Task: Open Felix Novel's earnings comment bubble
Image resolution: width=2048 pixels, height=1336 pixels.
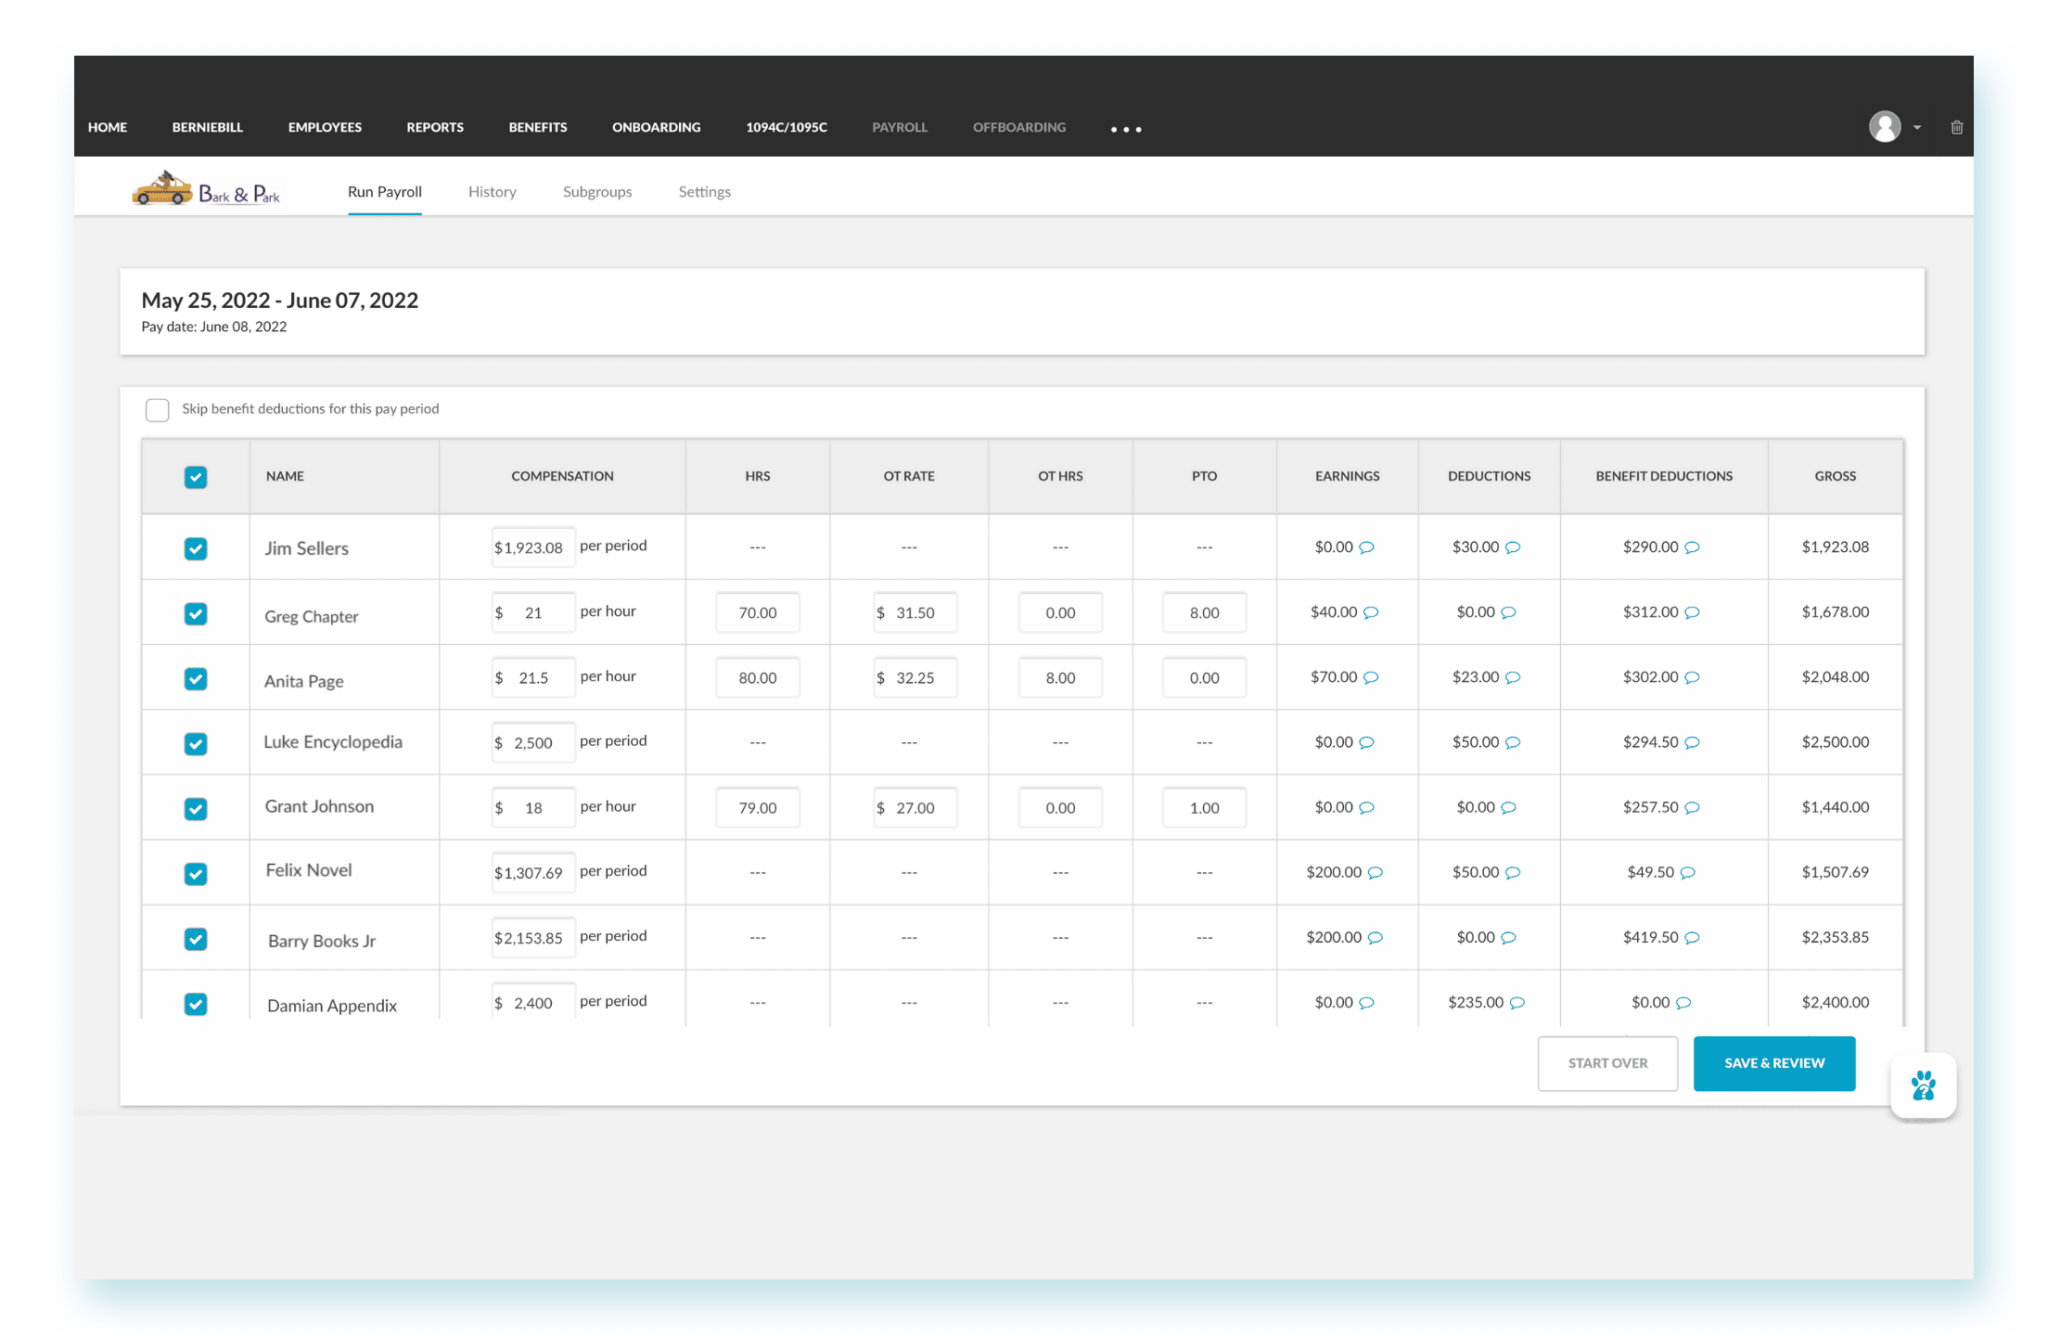Action: [x=1376, y=872]
